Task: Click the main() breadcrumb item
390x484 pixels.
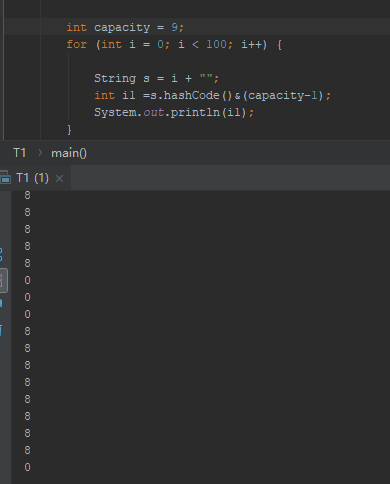Action: (x=69, y=153)
